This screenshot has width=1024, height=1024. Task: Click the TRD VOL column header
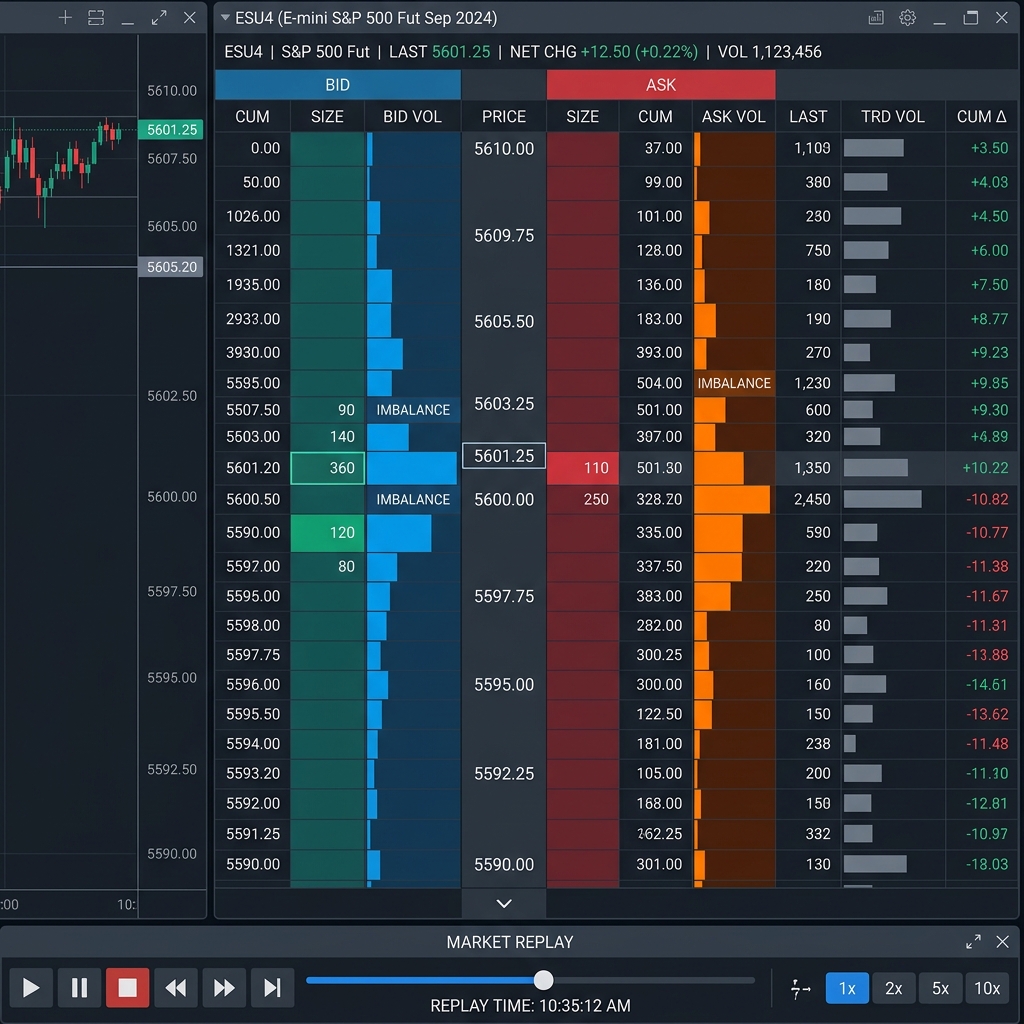click(x=893, y=116)
